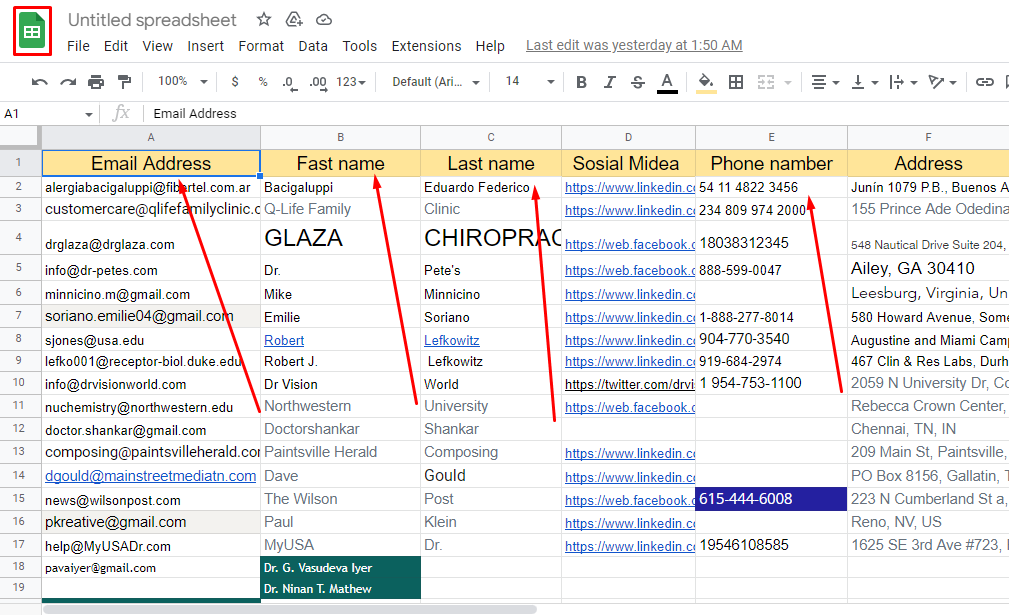The image size is (1009, 615).
Task: Click the horizontal scrollbar
Action: [290, 609]
